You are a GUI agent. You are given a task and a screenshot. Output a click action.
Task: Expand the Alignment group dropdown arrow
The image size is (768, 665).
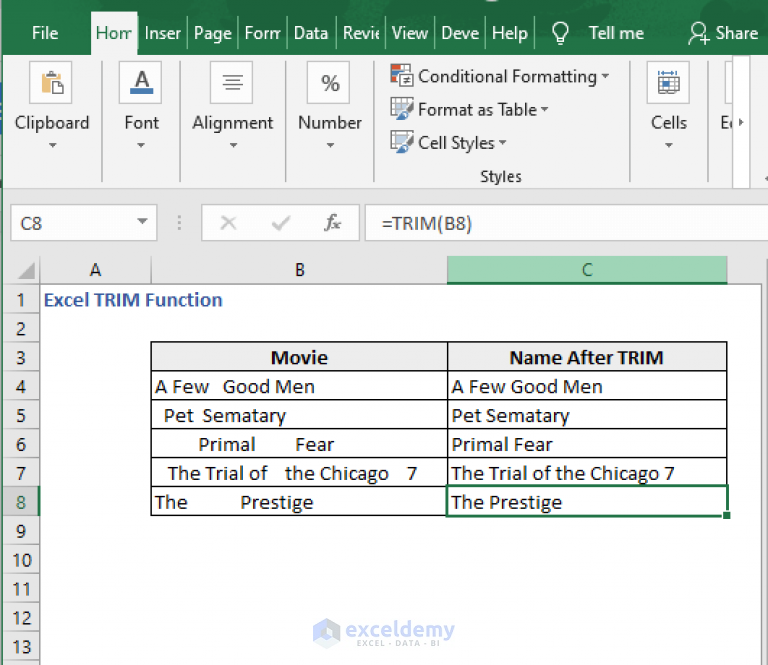233,145
